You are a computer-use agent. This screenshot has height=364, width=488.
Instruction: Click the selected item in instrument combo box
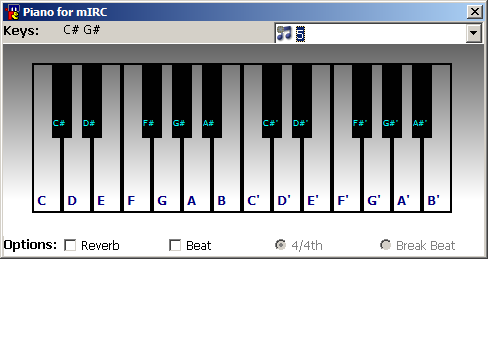pos(300,34)
